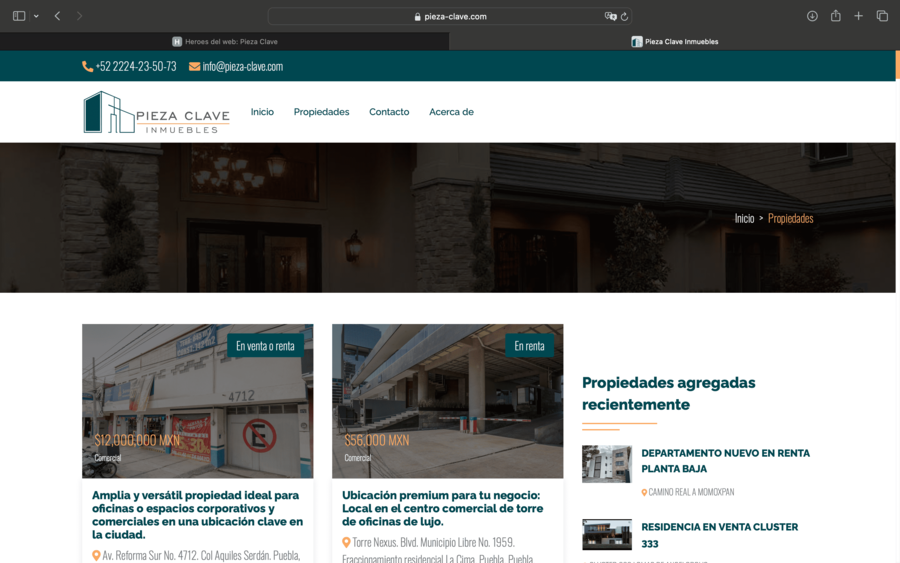Open Departamento Nuevo en Renta Planta Baja link
Viewport: 900px width, 563px height.
click(x=726, y=461)
